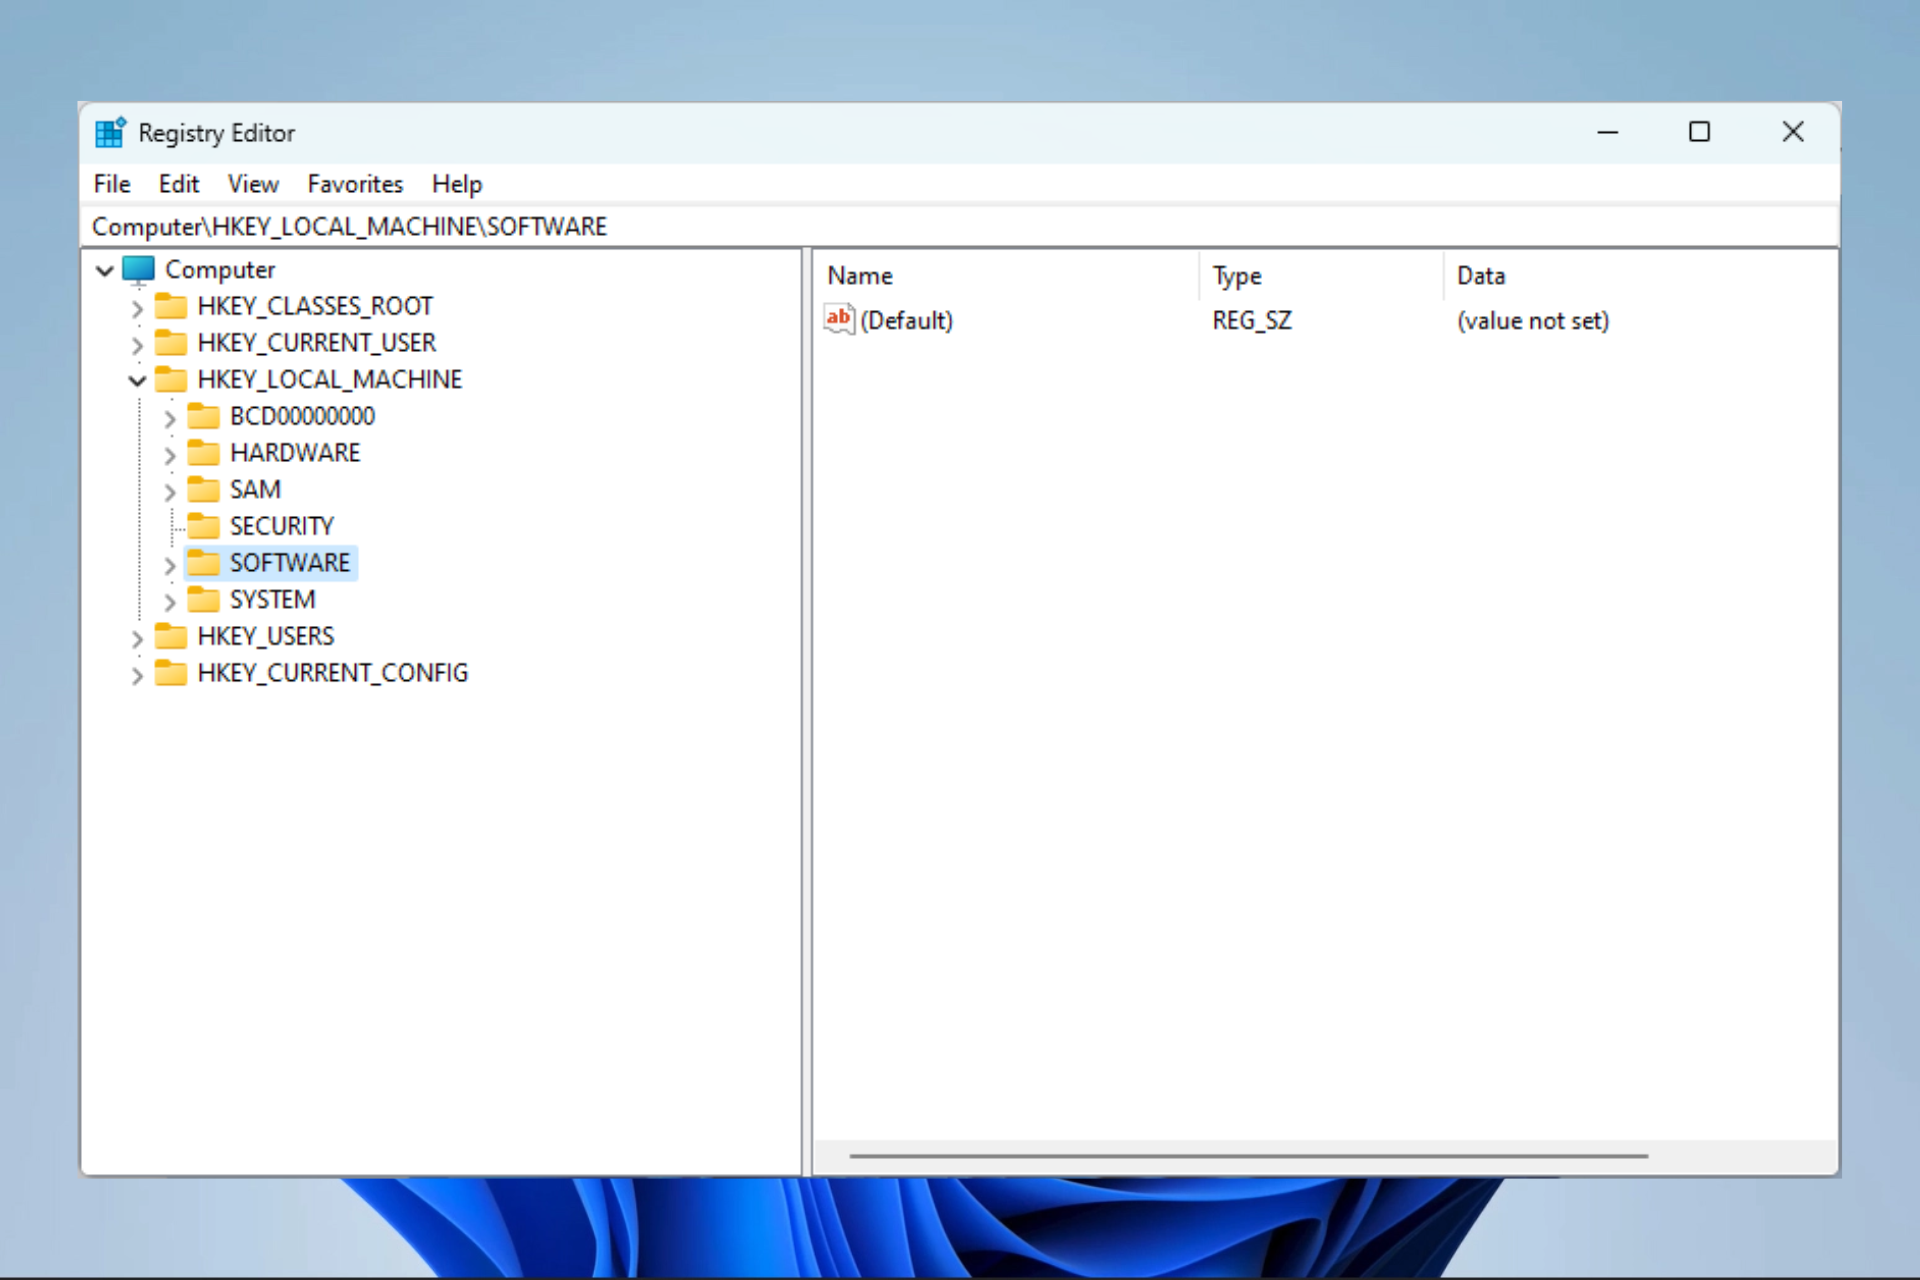The width and height of the screenshot is (1920, 1280).
Task: Expand the HKEY_USERS key
Action: click(x=137, y=638)
